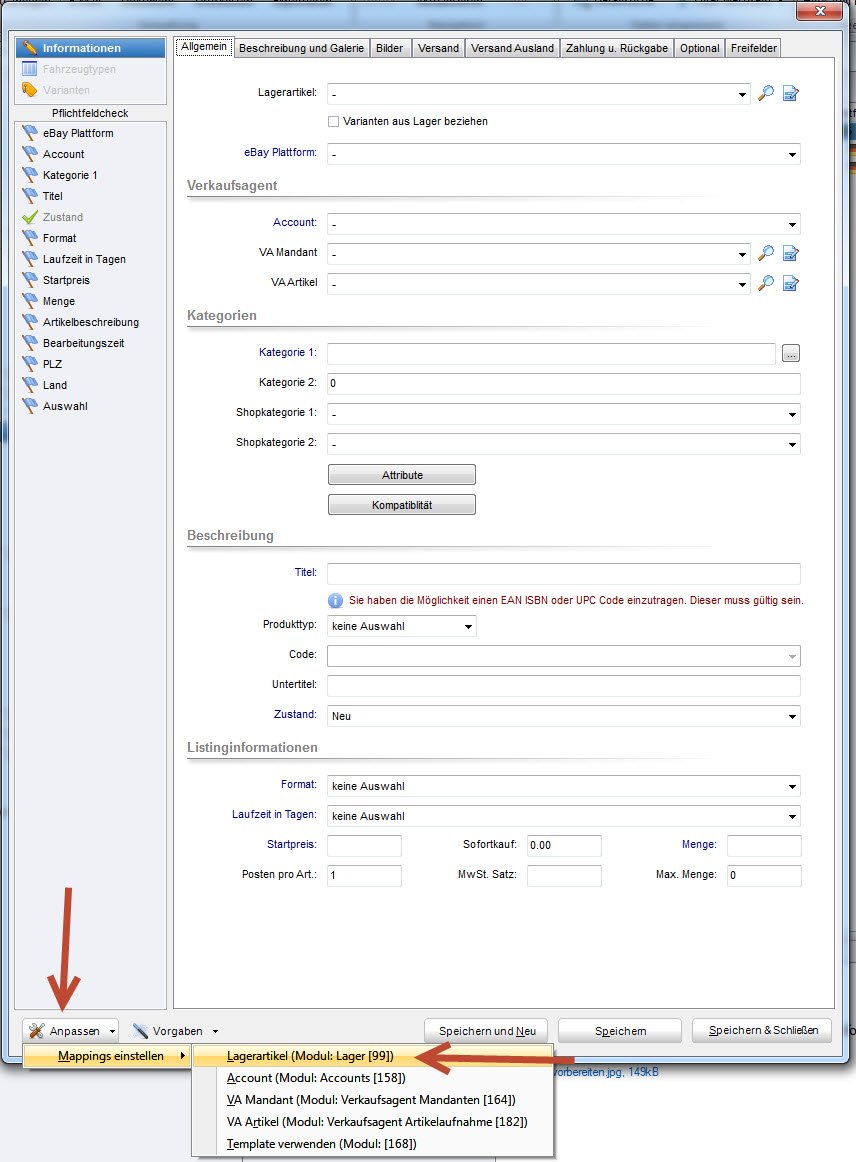
Task: Click the flag icon for Bearbeitungszeit
Action: tap(30, 343)
